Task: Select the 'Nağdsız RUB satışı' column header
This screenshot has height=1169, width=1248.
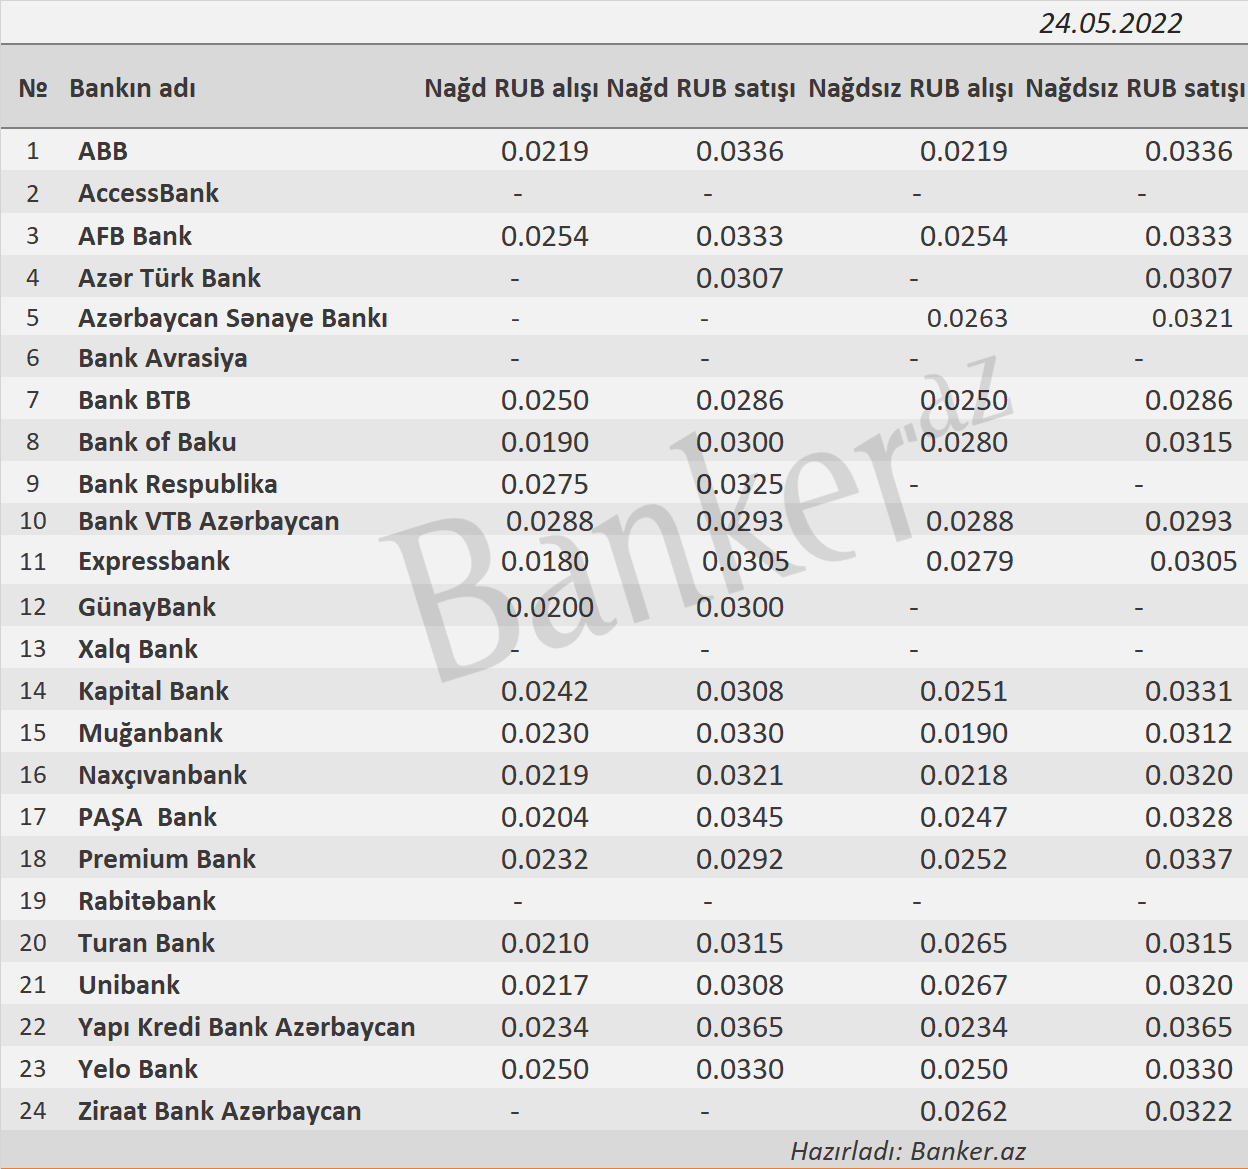Action: tap(1135, 88)
